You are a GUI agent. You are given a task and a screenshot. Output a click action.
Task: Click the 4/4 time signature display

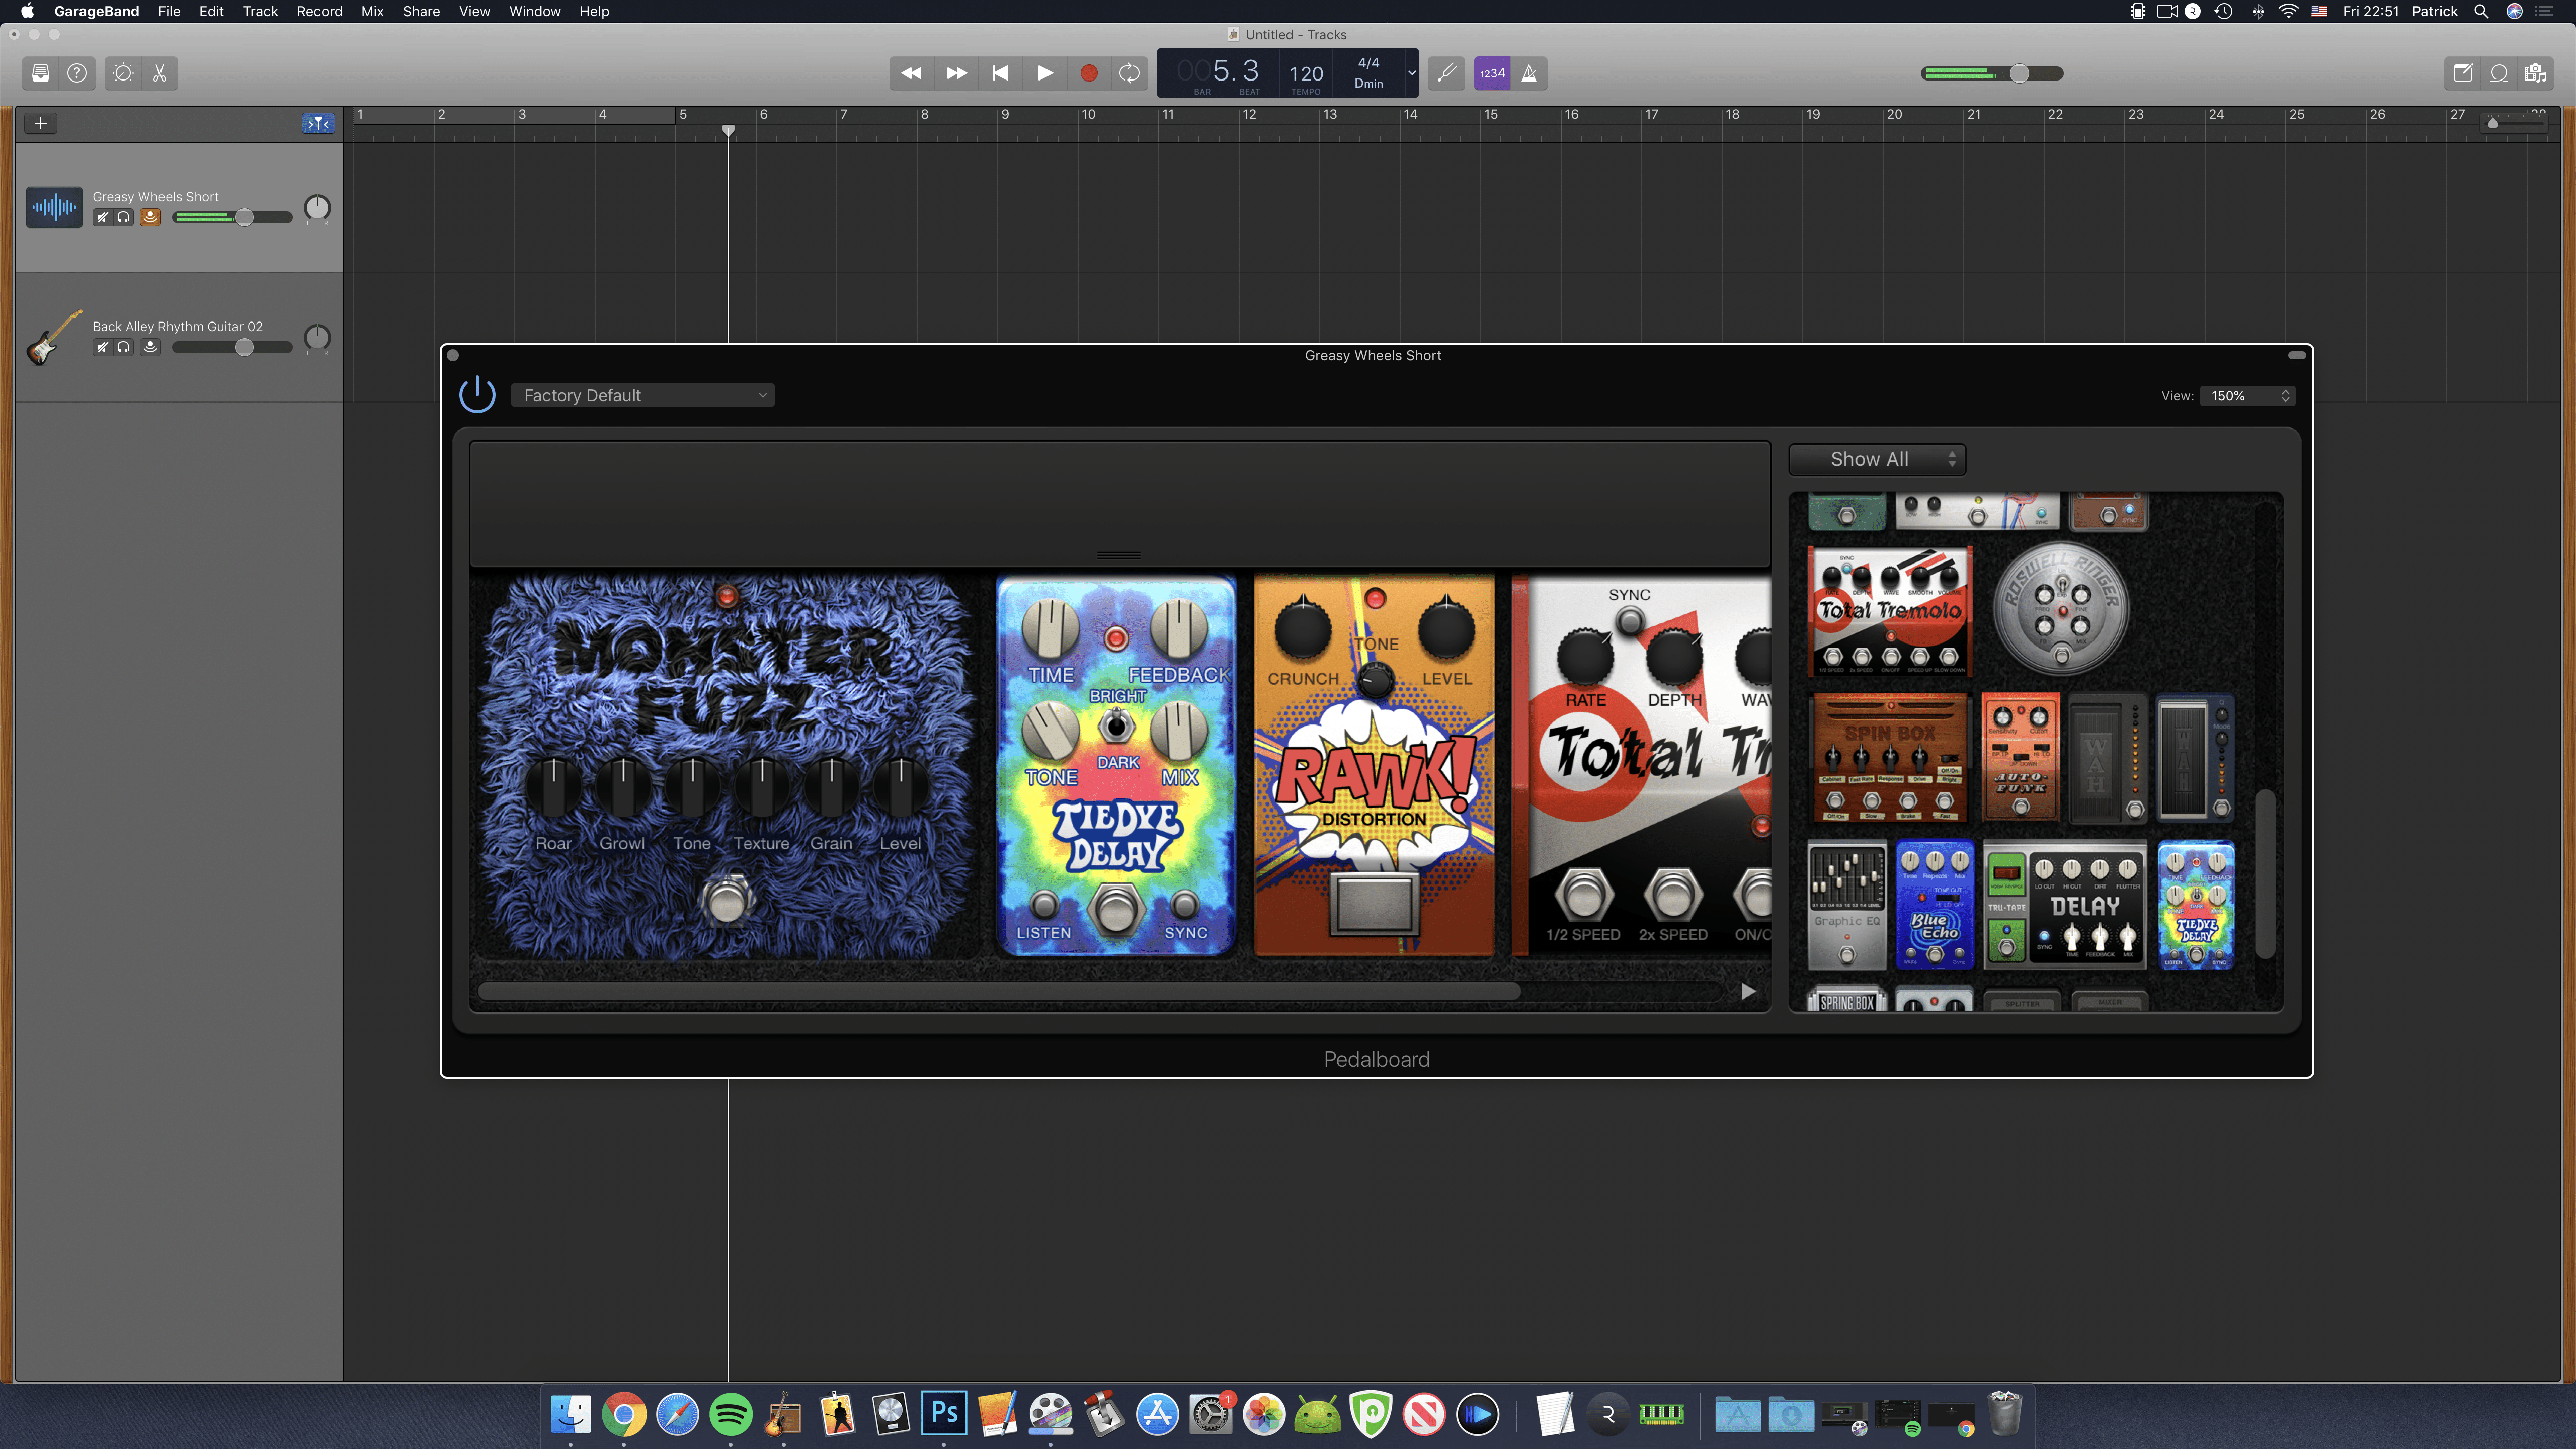(x=1368, y=63)
